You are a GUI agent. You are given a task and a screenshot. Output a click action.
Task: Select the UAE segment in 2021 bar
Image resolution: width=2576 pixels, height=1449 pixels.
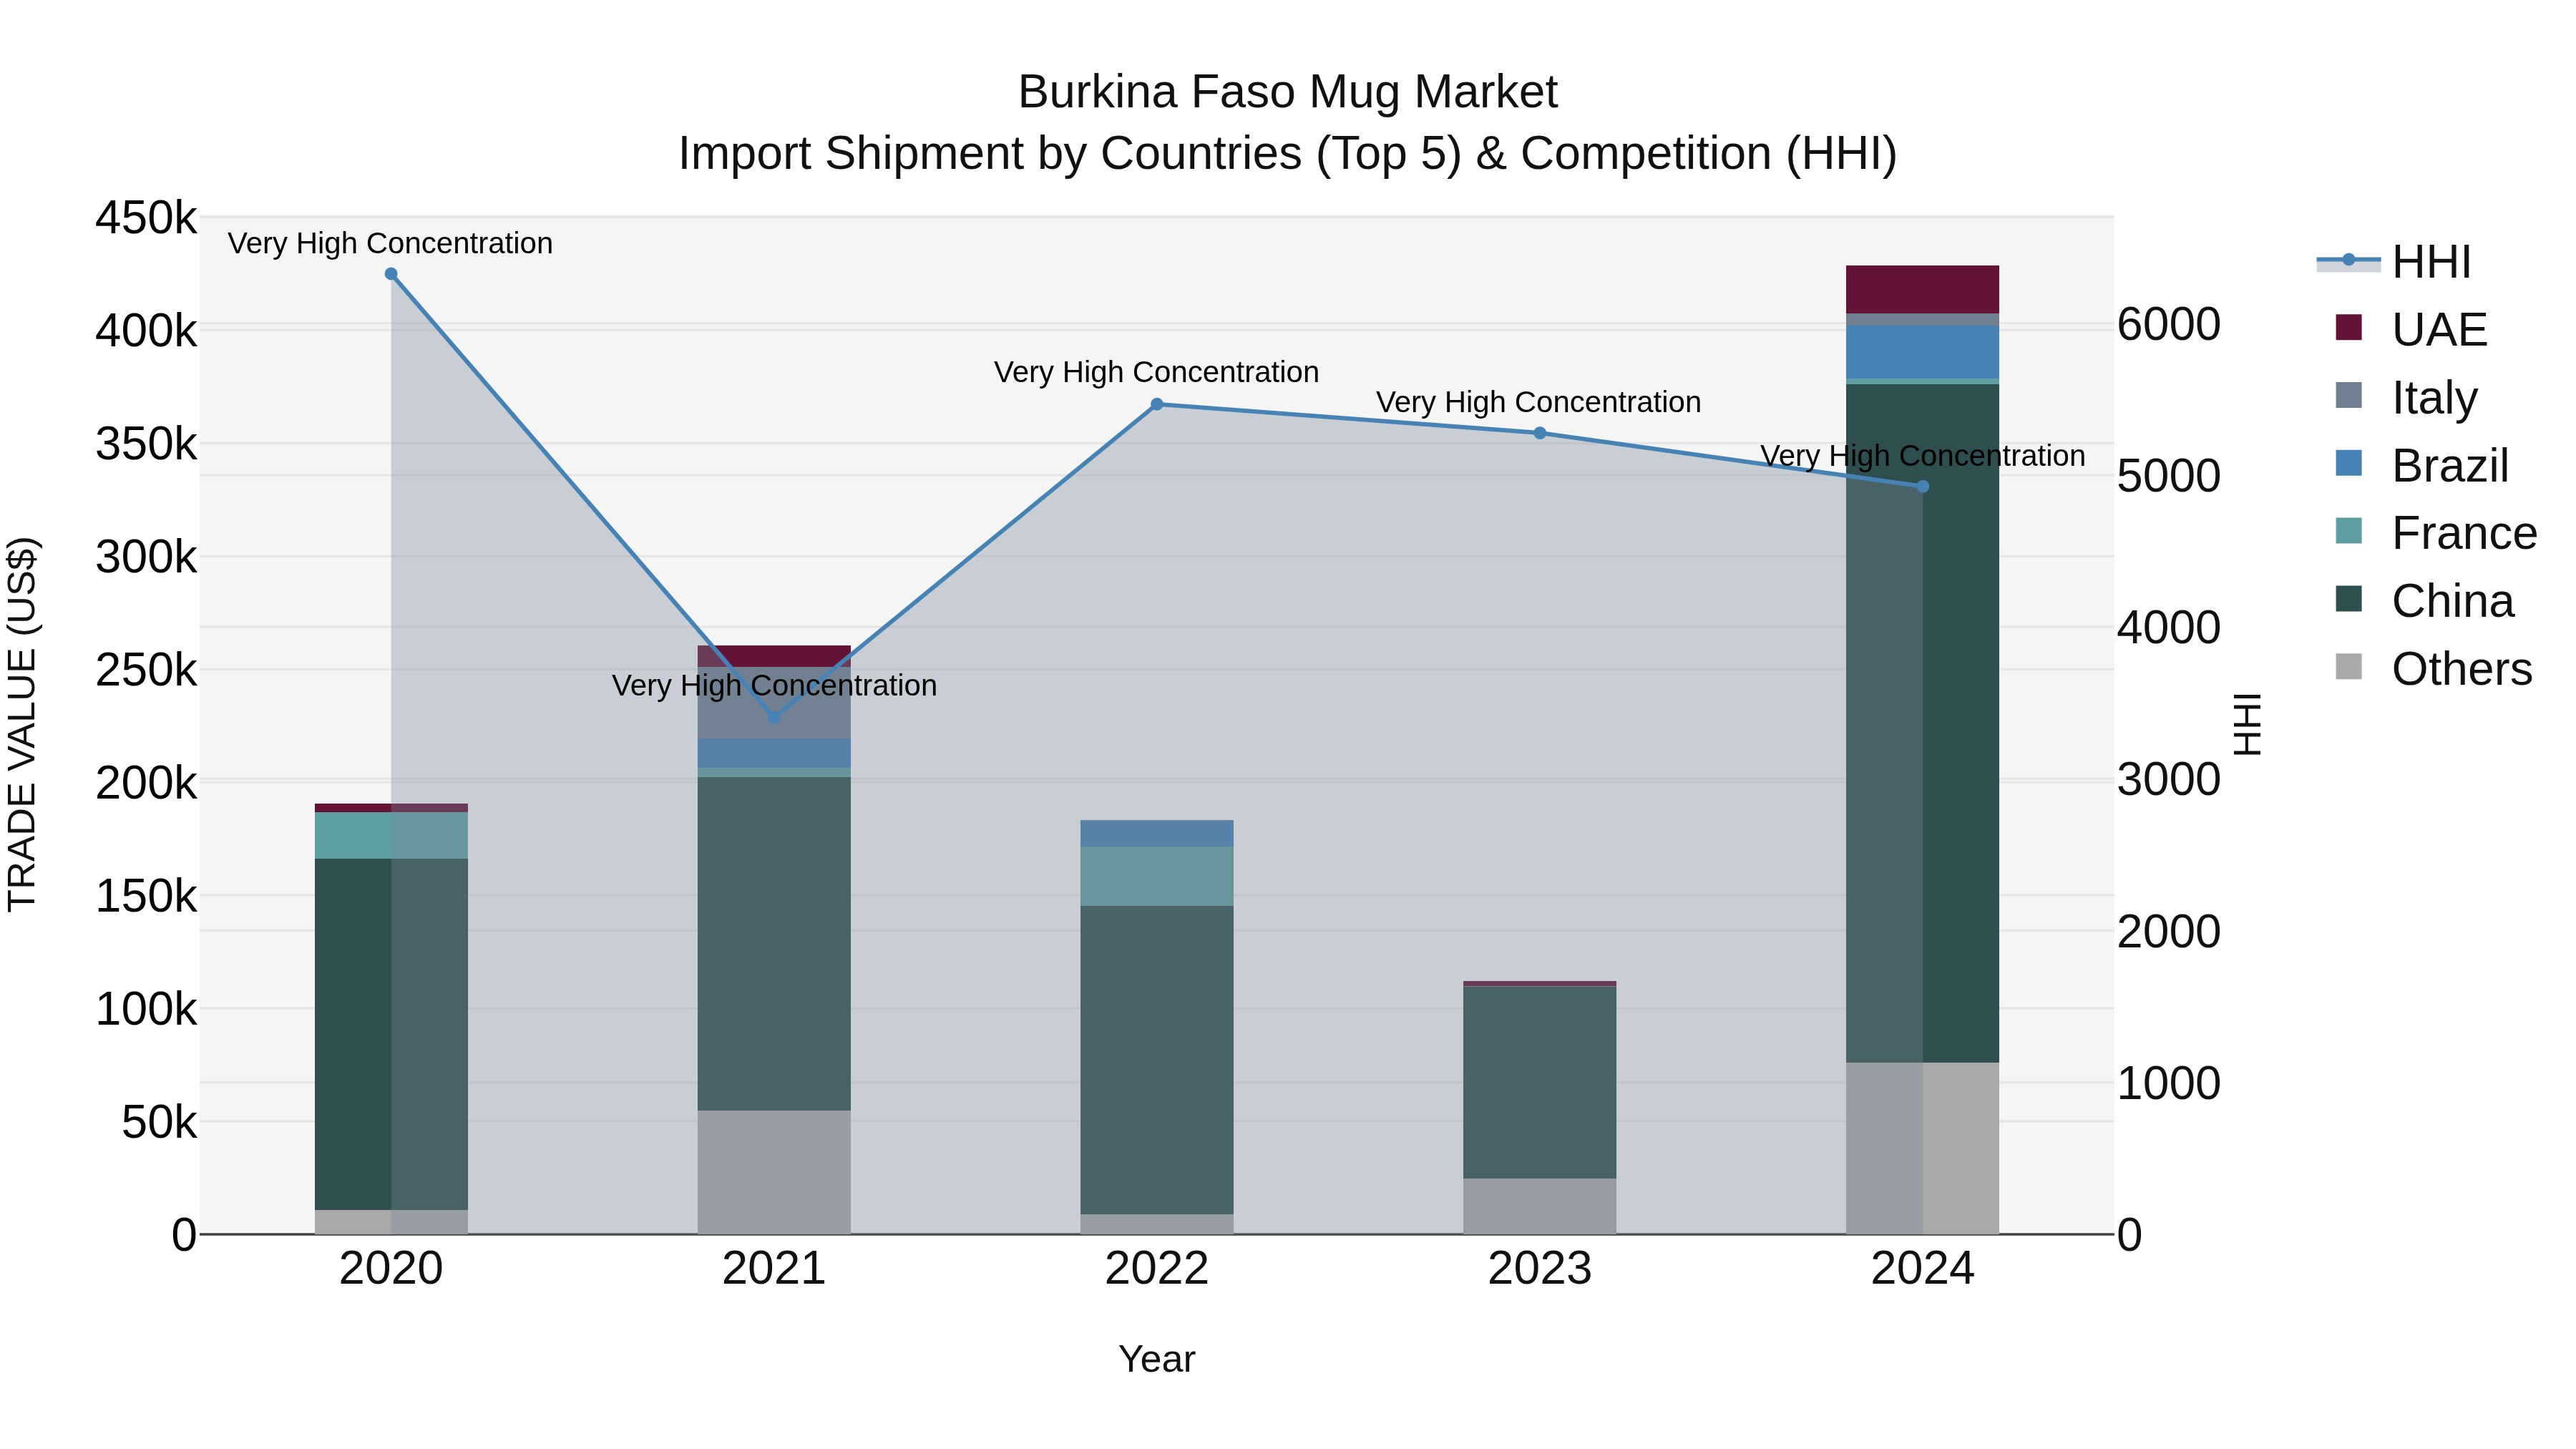774,656
